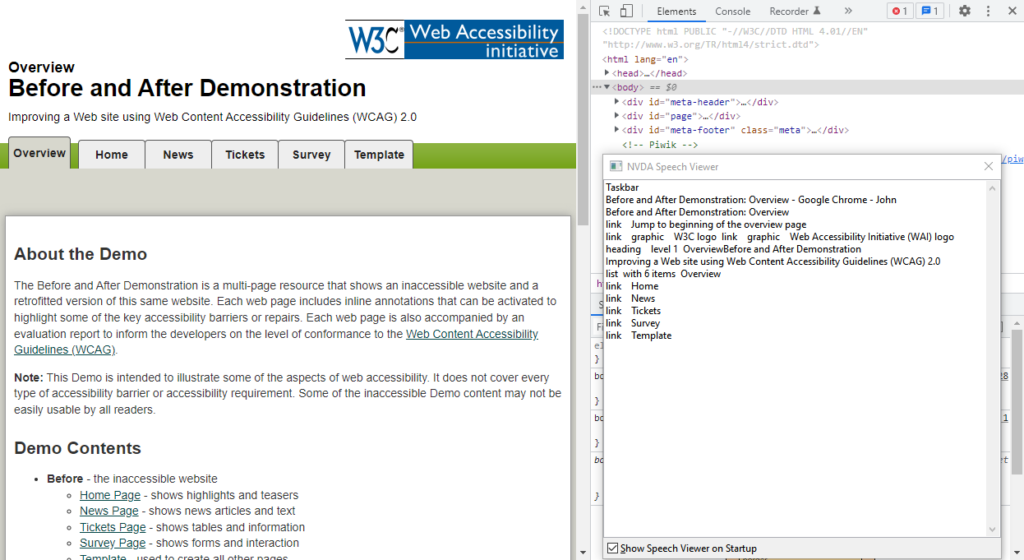This screenshot has height=560, width=1024.
Task: Click 'link Tickets' line in Speech Viewer
Action: tap(633, 311)
